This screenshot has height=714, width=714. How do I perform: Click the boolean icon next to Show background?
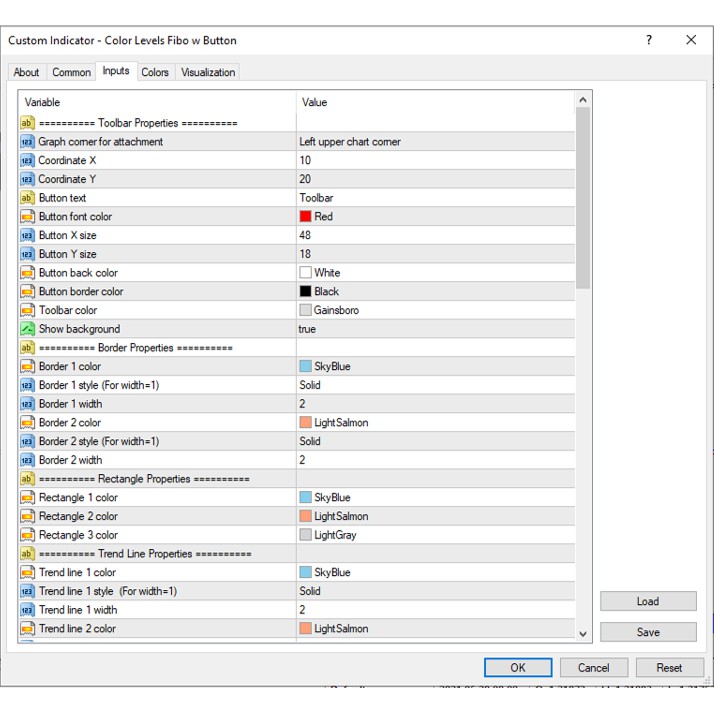27,329
